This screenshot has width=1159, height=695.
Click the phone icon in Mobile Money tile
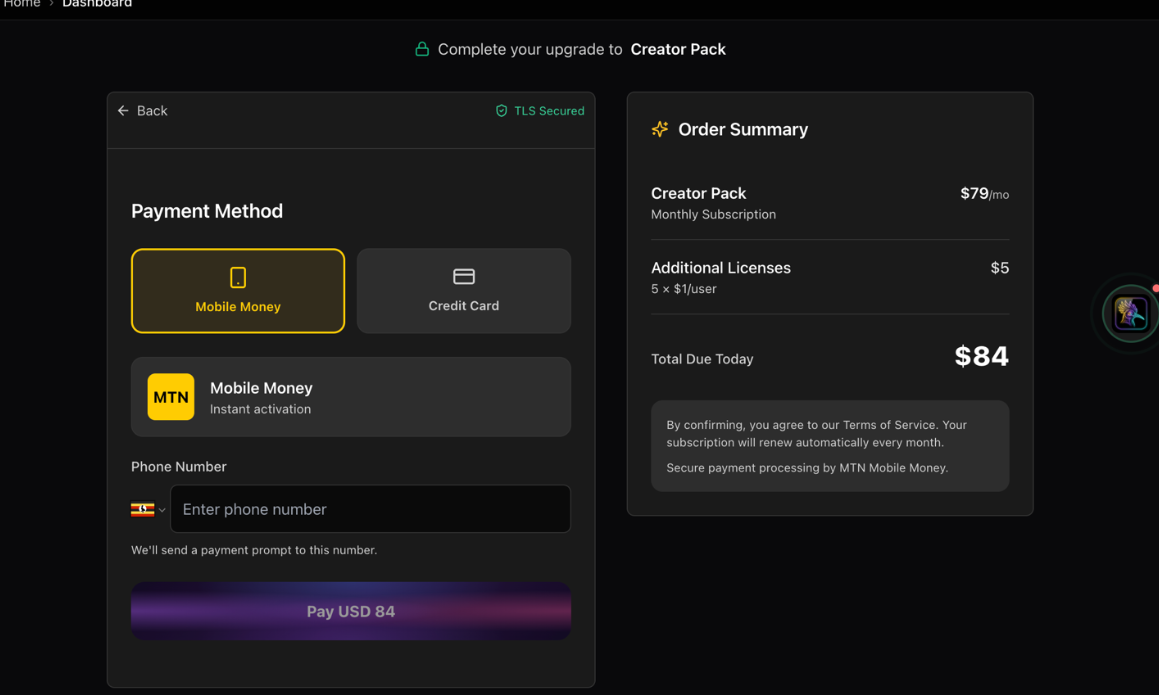[238, 277]
